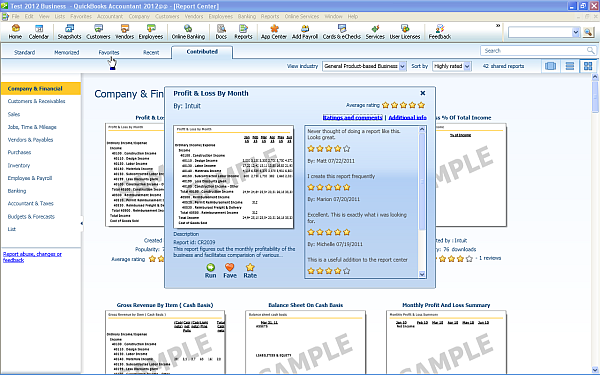Switch to the Standard tab
This screenshot has width=600, height=375.
click(x=24, y=52)
